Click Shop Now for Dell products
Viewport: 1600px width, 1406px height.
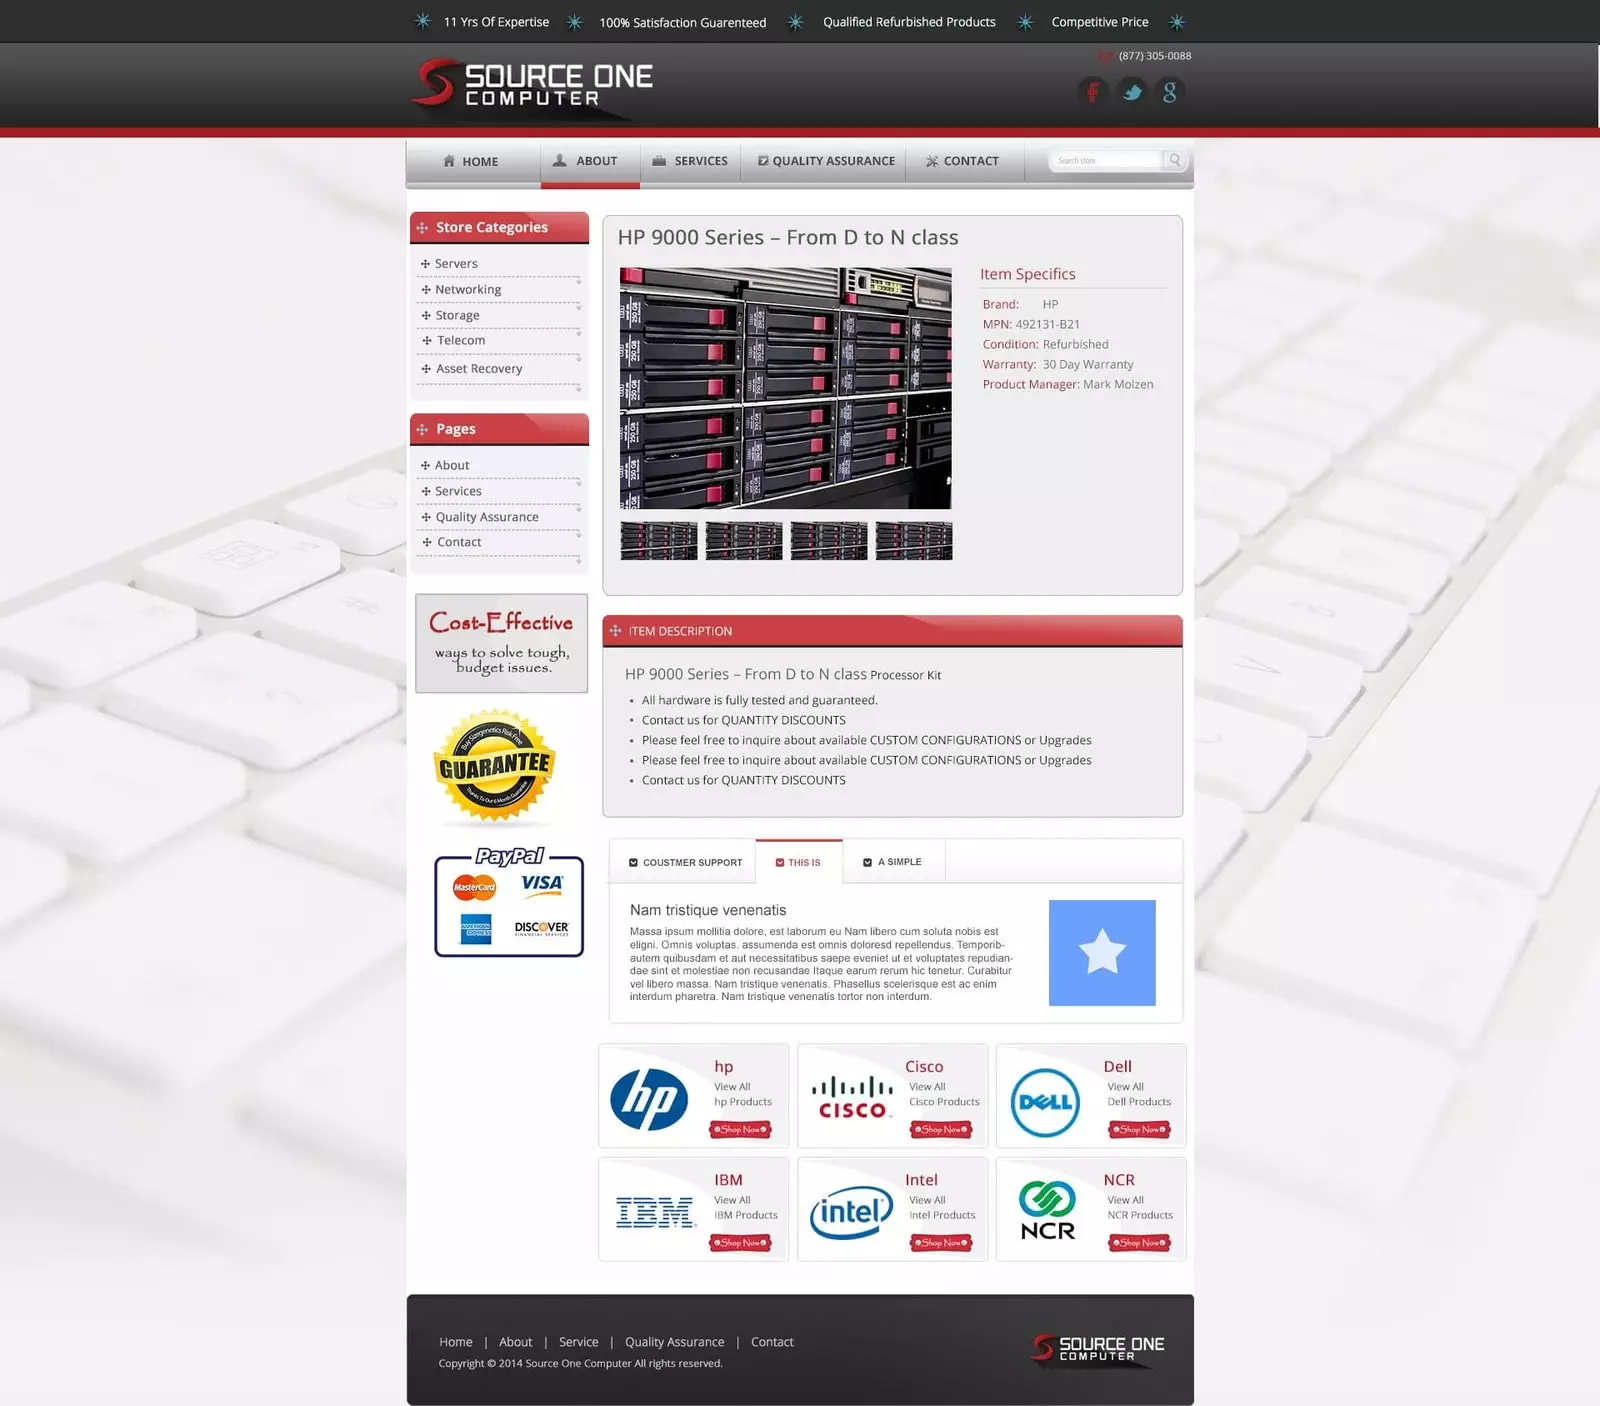[x=1139, y=1130]
